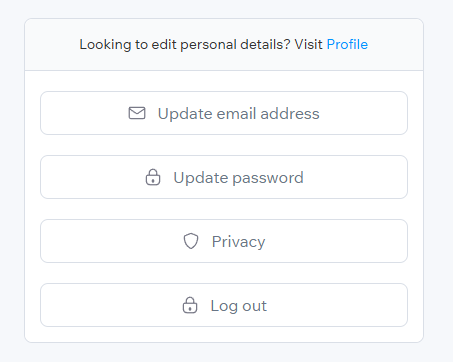Click the header banner above the buttons
The height and width of the screenshot is (362, 453).
point(224,44)
